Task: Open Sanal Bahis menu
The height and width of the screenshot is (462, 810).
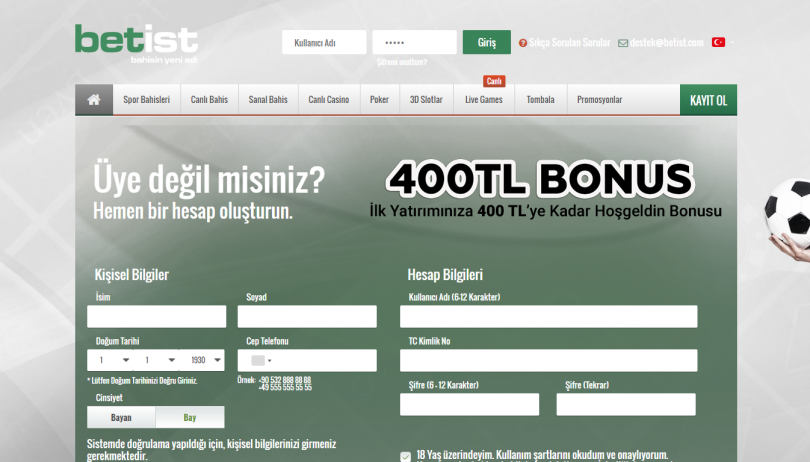Action: point(268,100)
